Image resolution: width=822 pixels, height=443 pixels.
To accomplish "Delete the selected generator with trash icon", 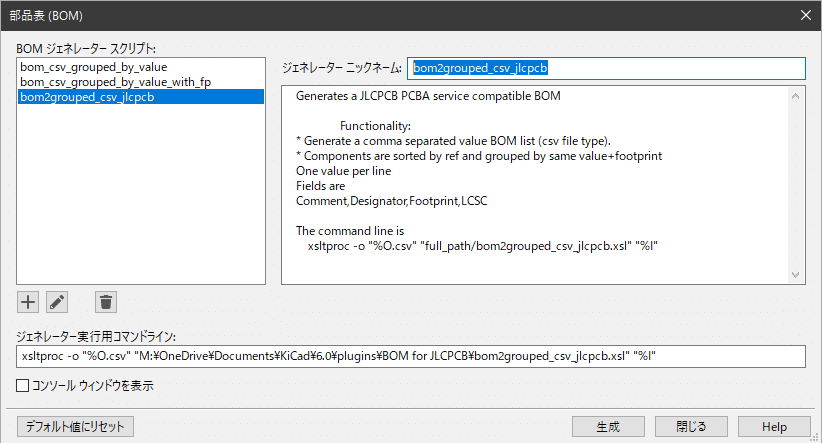I will pyautogui.click(x=106, y=302).
